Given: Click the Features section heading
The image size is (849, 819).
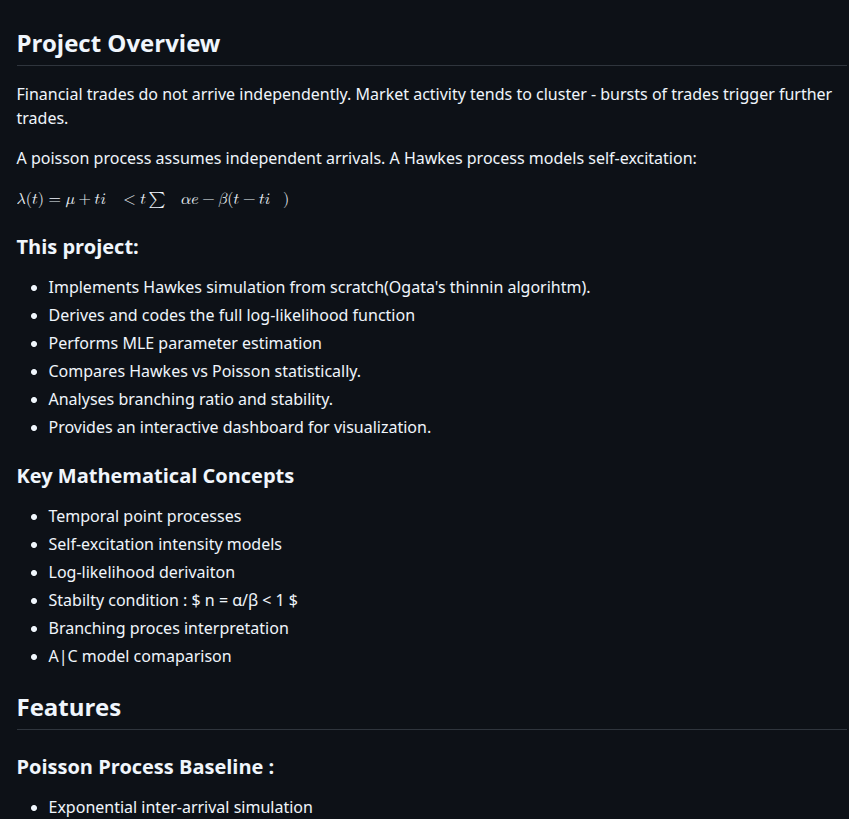Looking at the screenshot, I should coord(69,708).
